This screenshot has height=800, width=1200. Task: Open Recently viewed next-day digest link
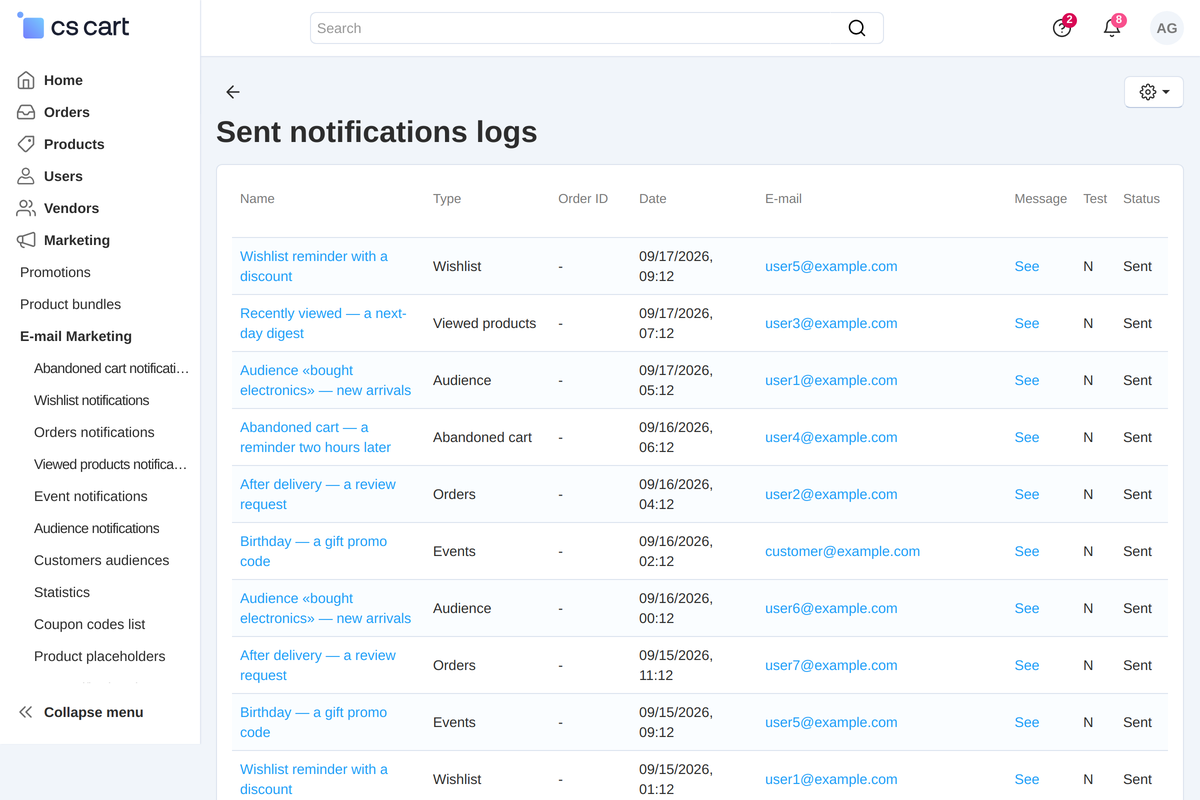pyautogui.click(x=323, y=323)
